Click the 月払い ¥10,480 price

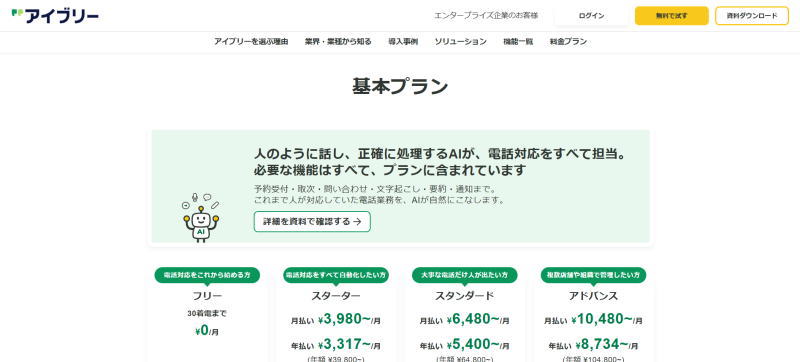point(593,320)
